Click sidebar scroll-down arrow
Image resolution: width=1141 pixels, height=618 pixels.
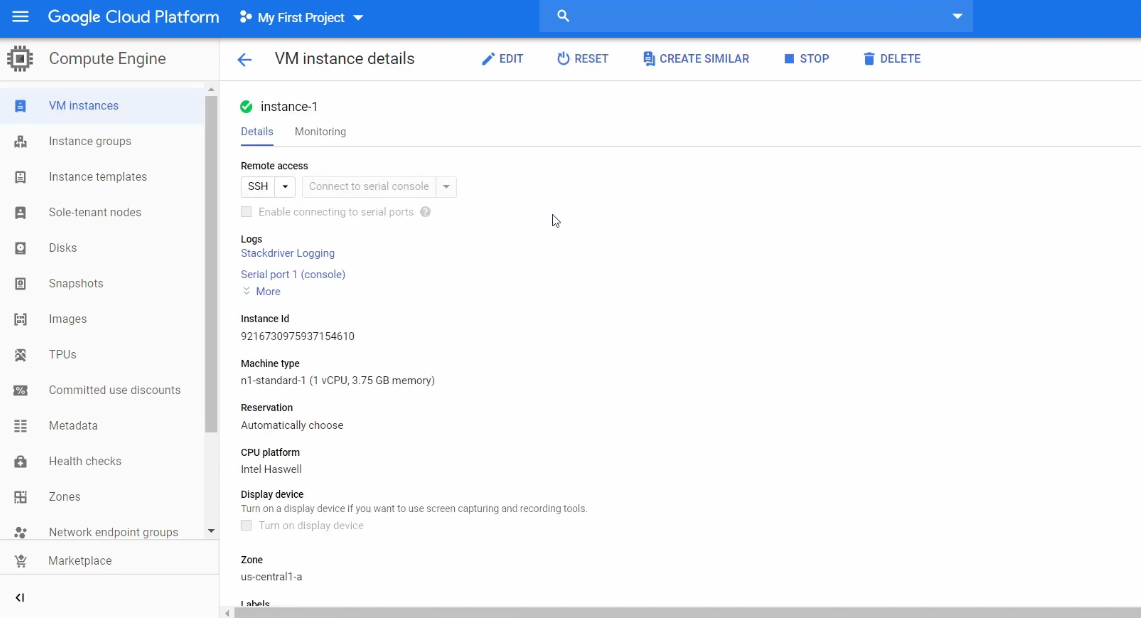[x=211, y=531]
